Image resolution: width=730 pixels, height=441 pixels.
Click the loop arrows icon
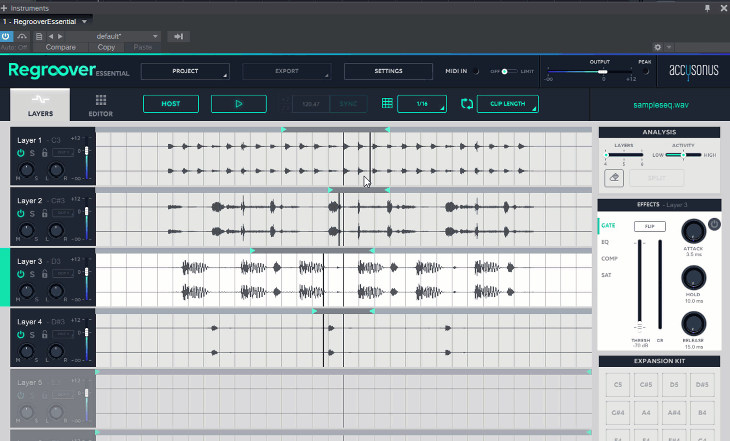[x=467, y=104]
